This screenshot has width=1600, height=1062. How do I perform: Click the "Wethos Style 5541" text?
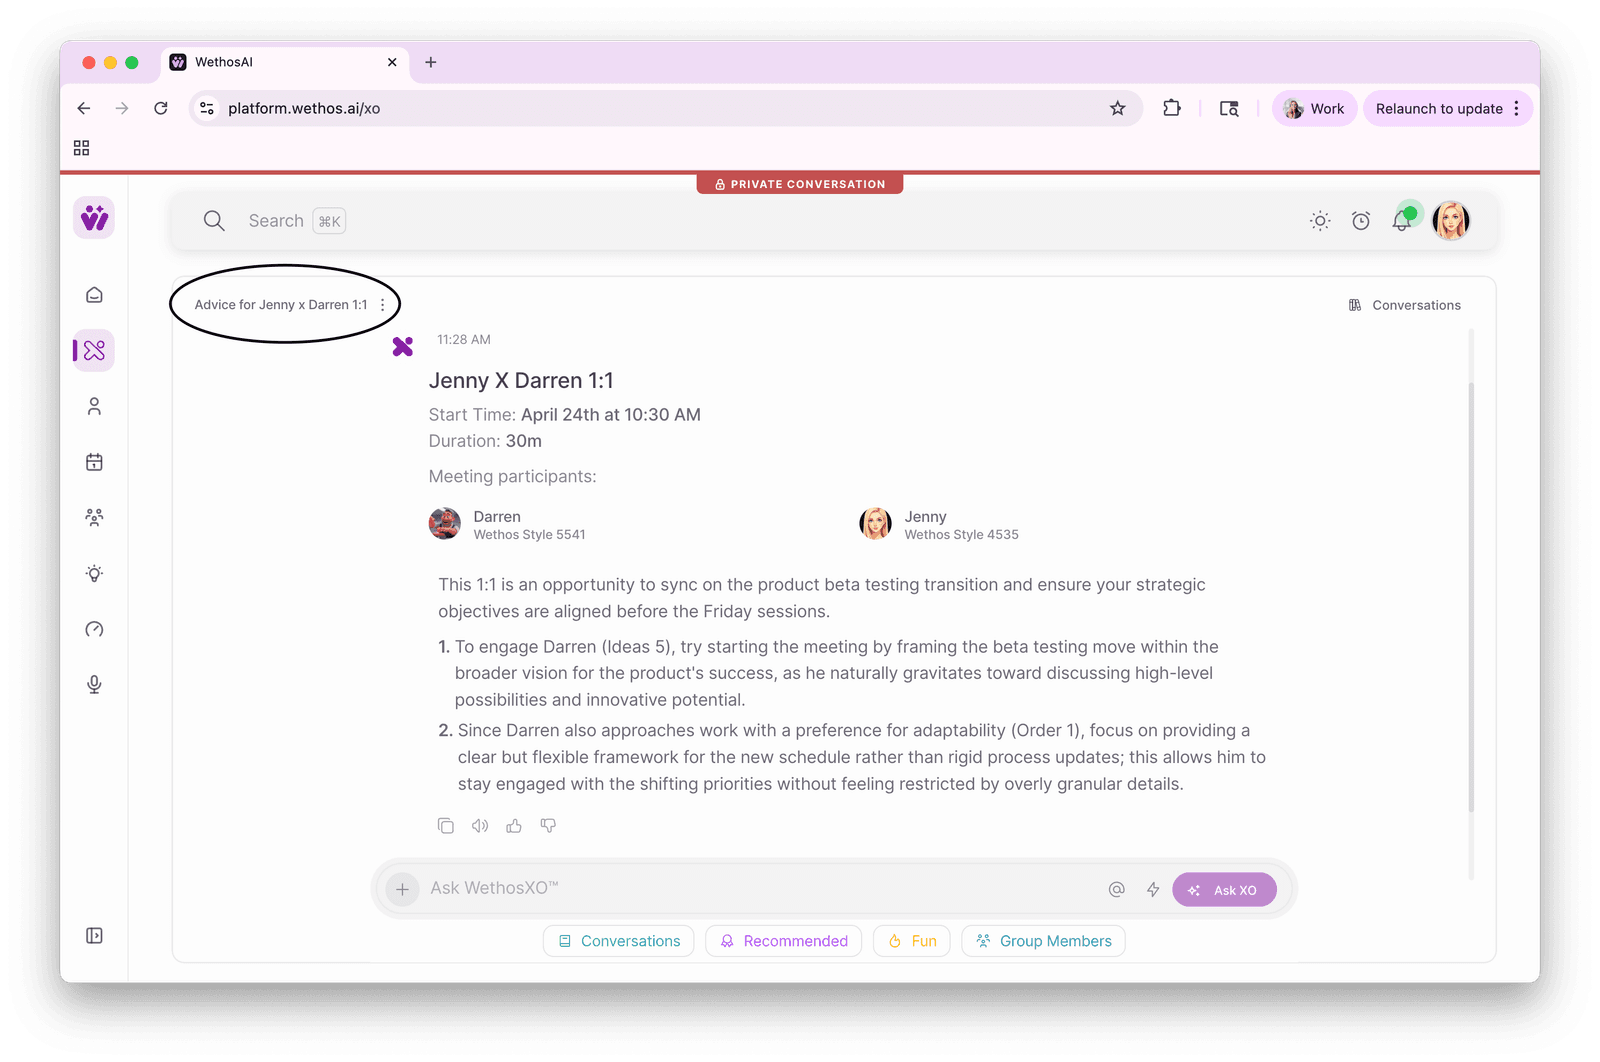pyautogui.click(x=530, y=535)
